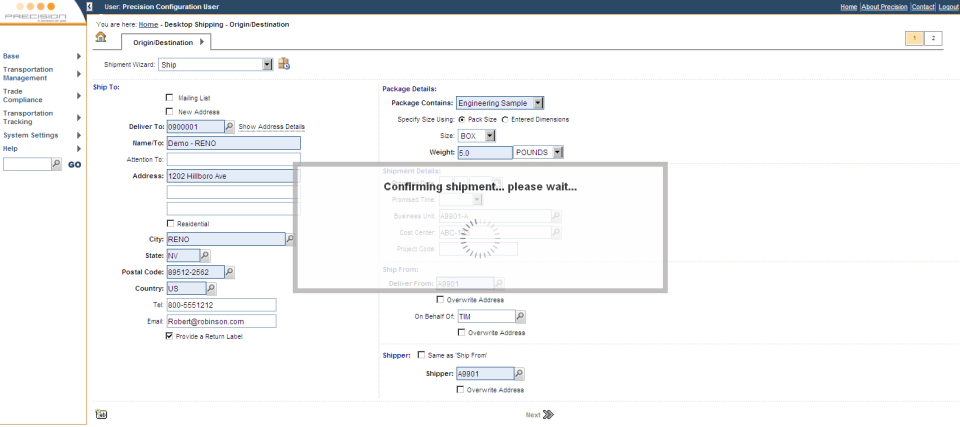Click the Precision logo
This screenshot has height=427, width=960.
click(36, 12)
